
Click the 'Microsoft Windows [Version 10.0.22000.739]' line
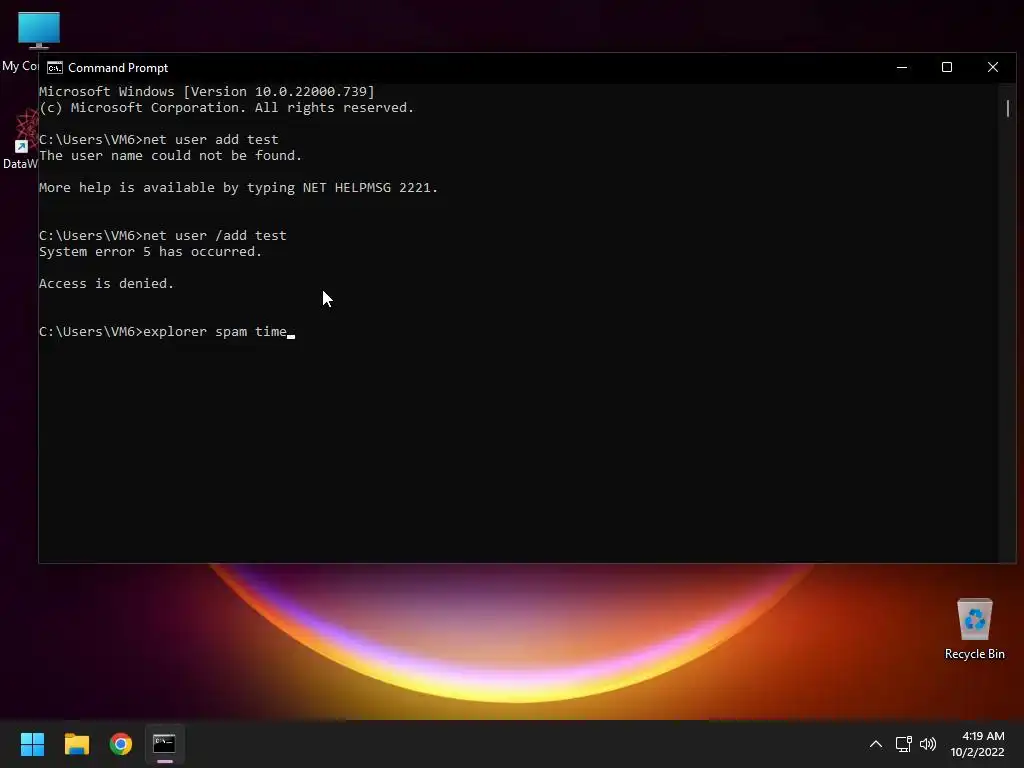click(x=206, y=91)
